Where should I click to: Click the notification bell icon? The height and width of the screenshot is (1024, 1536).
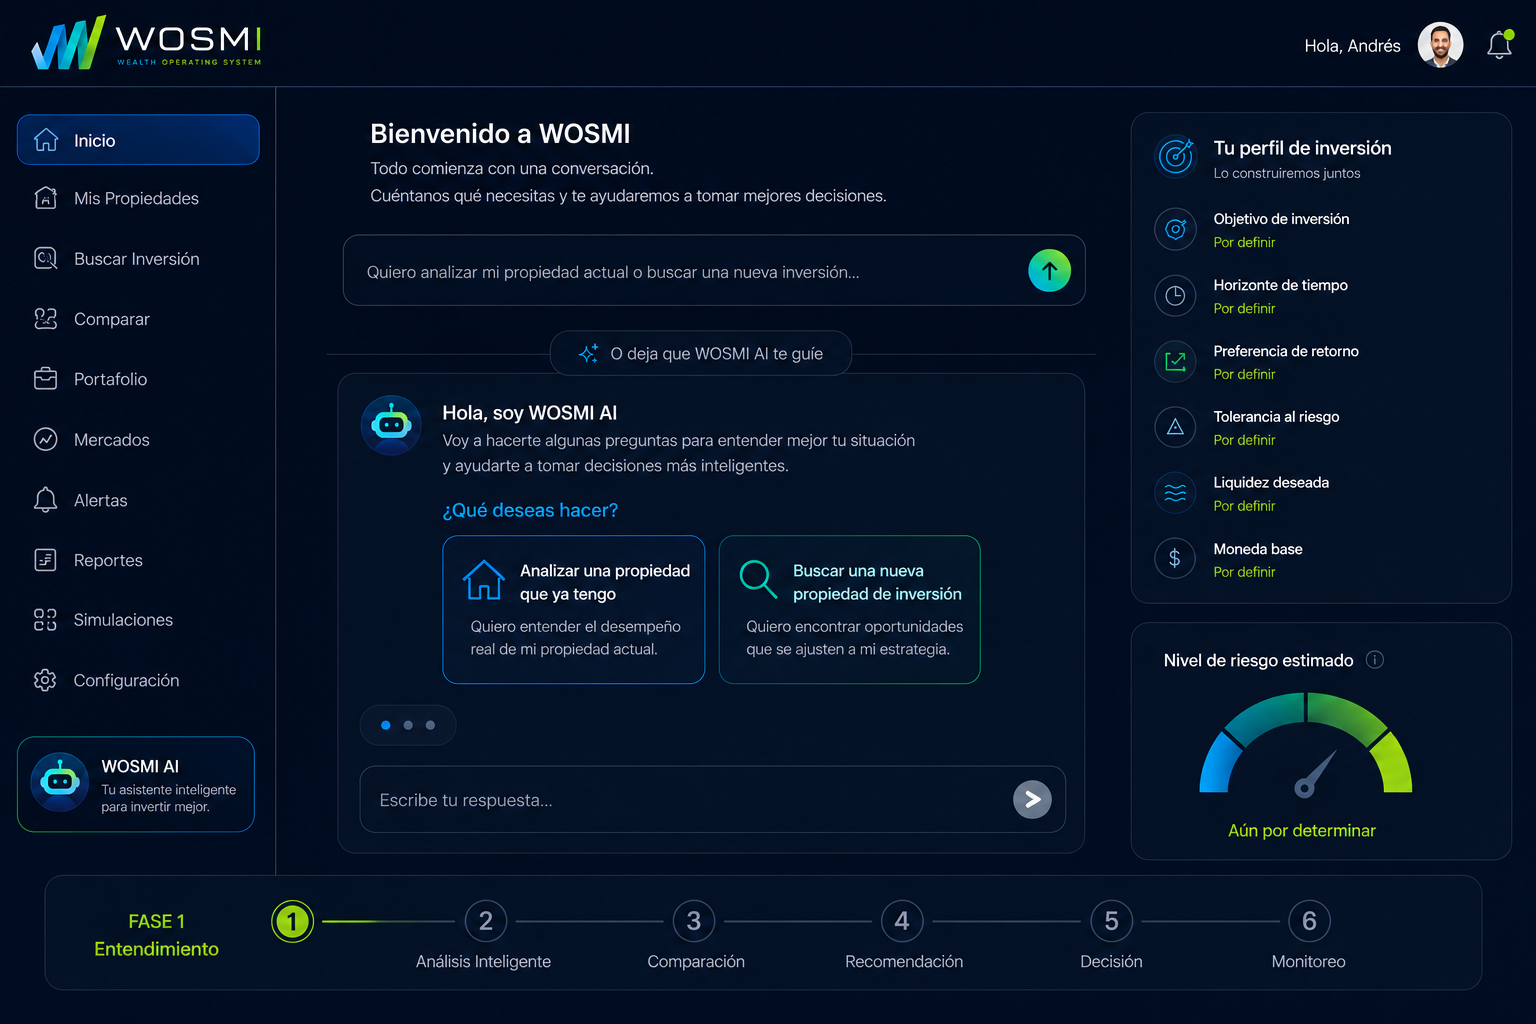1499,45
